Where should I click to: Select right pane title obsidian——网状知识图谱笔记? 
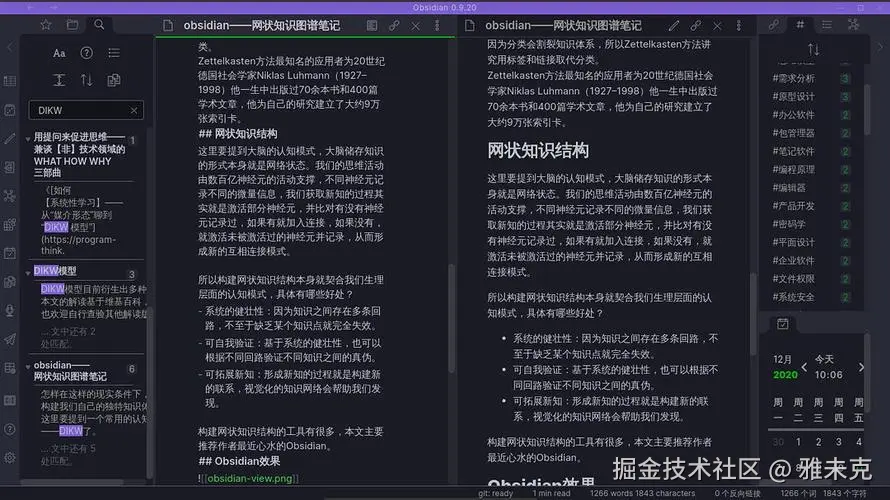[x=563, y=26]
